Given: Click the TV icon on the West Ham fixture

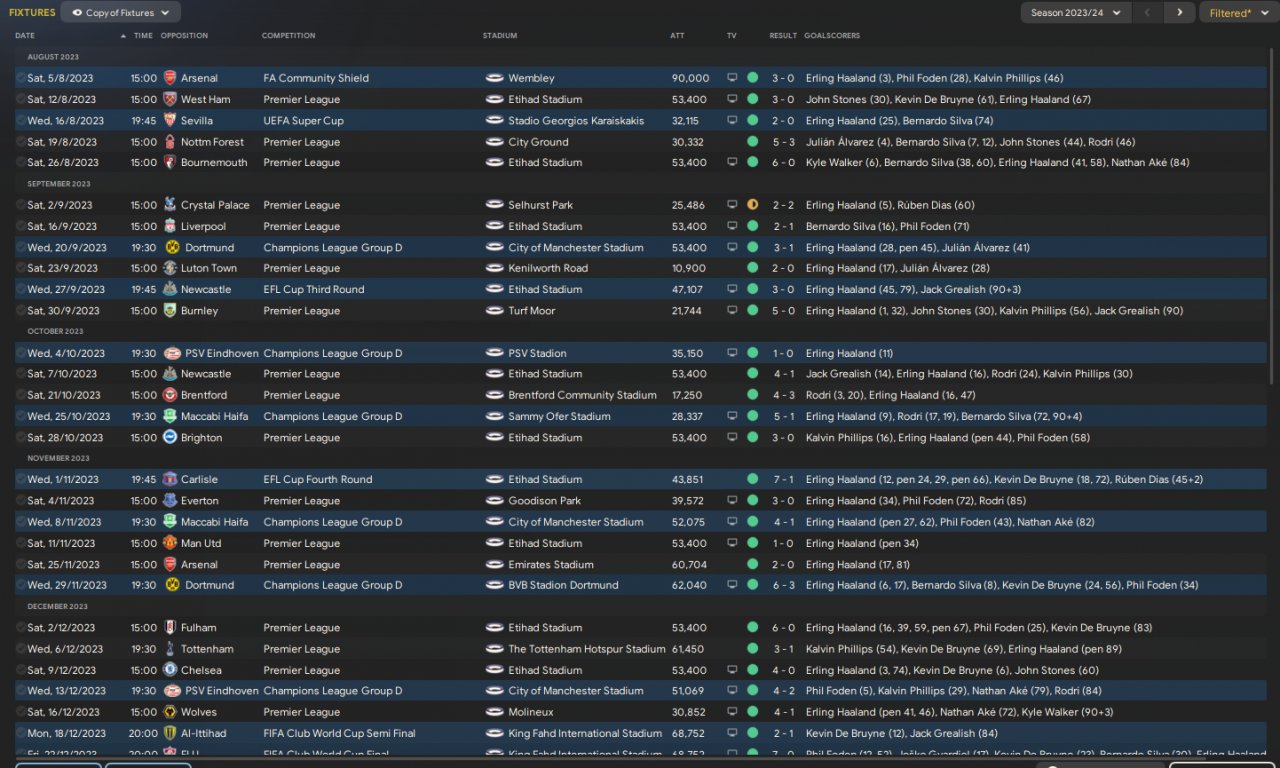Looking at the screenshot, I should (x=732, y=100).
